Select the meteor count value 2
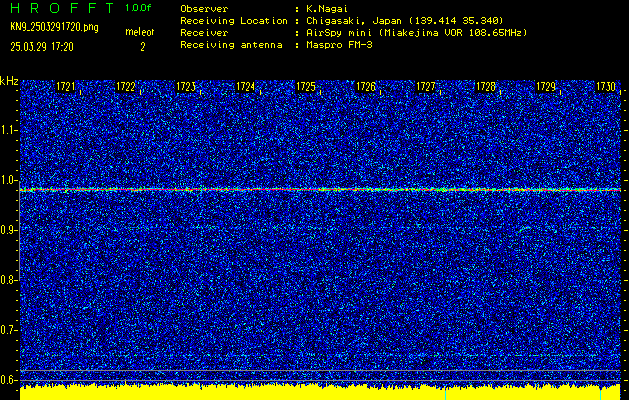 142,47
